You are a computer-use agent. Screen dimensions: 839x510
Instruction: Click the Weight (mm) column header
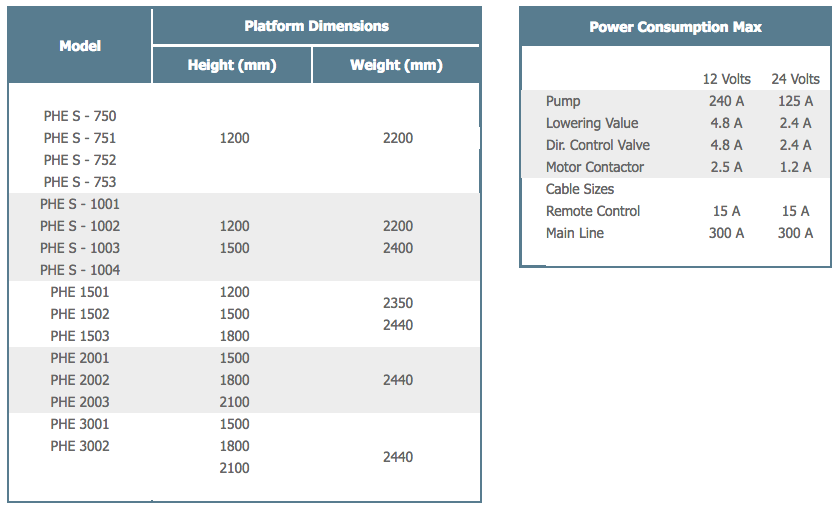396,65
